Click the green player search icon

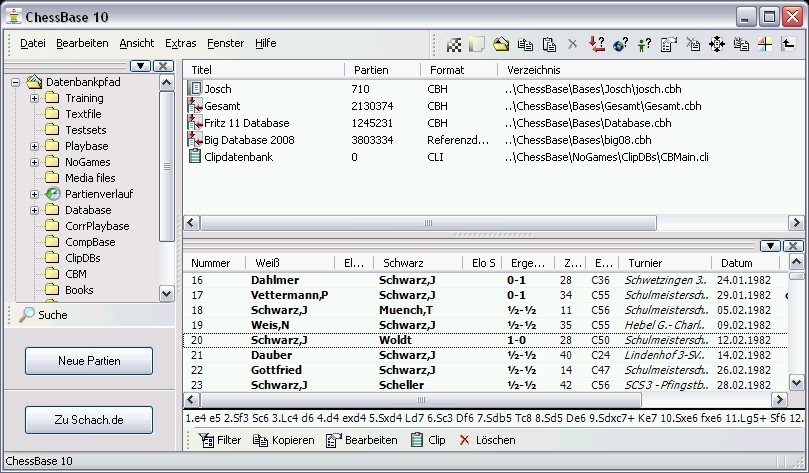click(x=644, y=44)
